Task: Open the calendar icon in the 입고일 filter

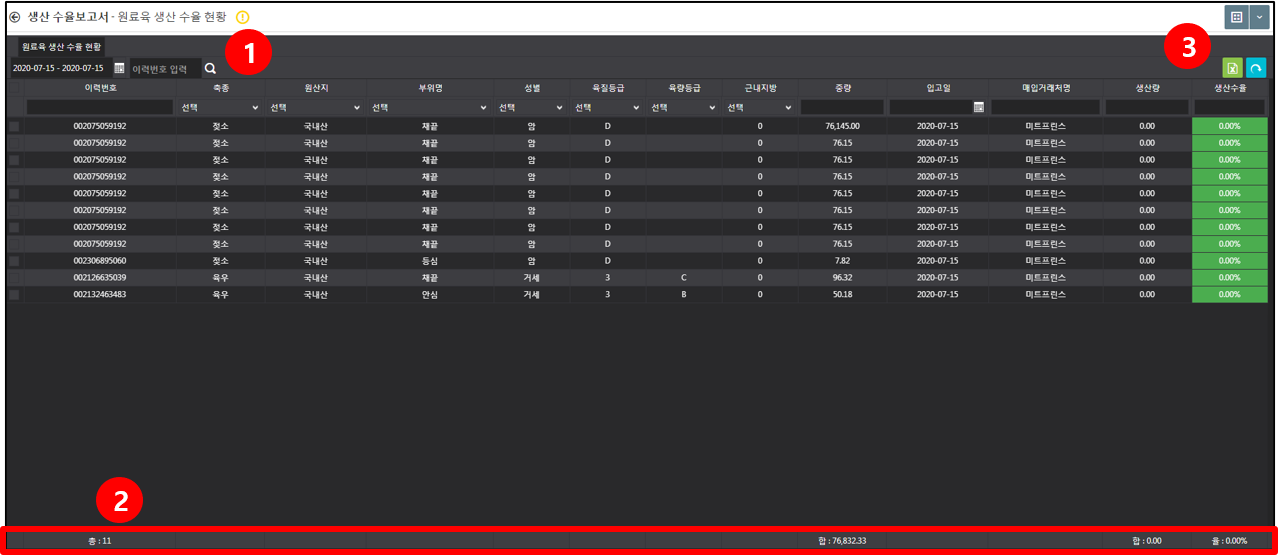Action: pos(979,107)
